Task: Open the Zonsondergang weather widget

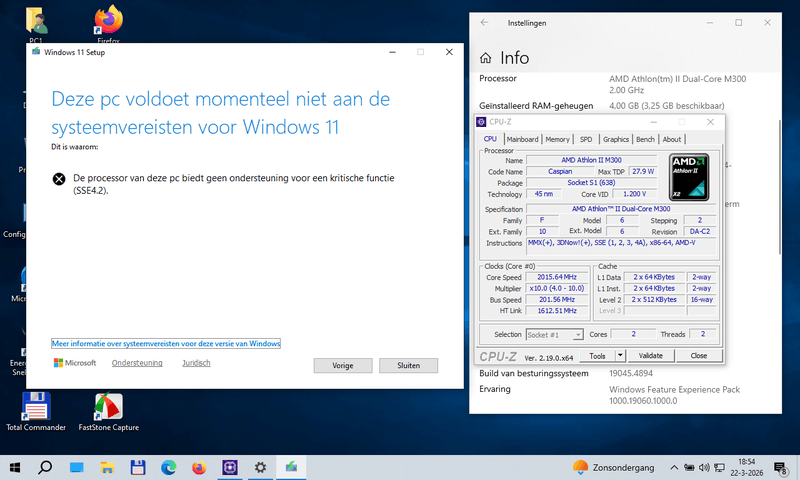Action: (613, 467)
